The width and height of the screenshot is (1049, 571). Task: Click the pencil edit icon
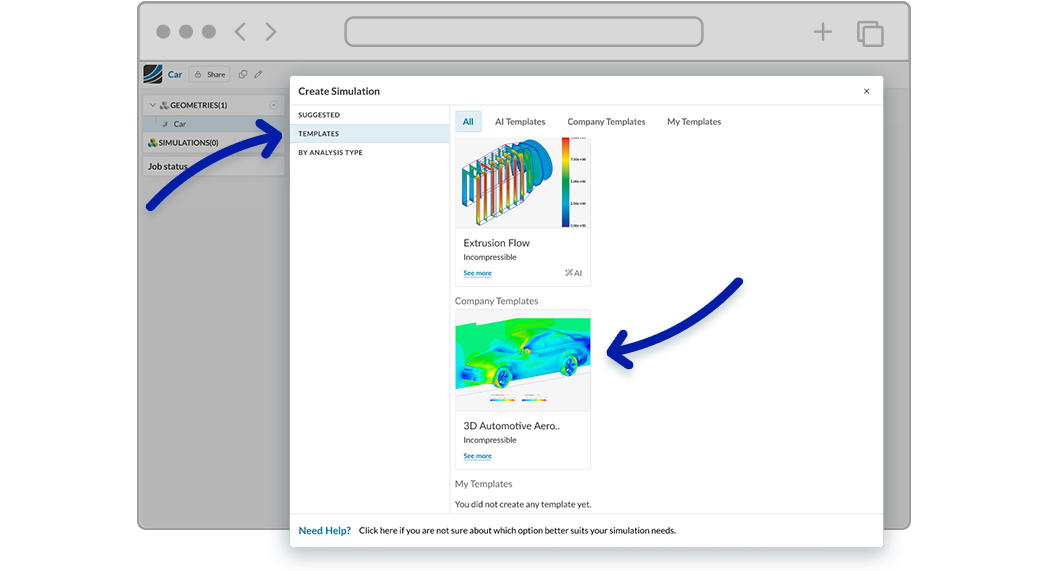click(x=258, y=74)
